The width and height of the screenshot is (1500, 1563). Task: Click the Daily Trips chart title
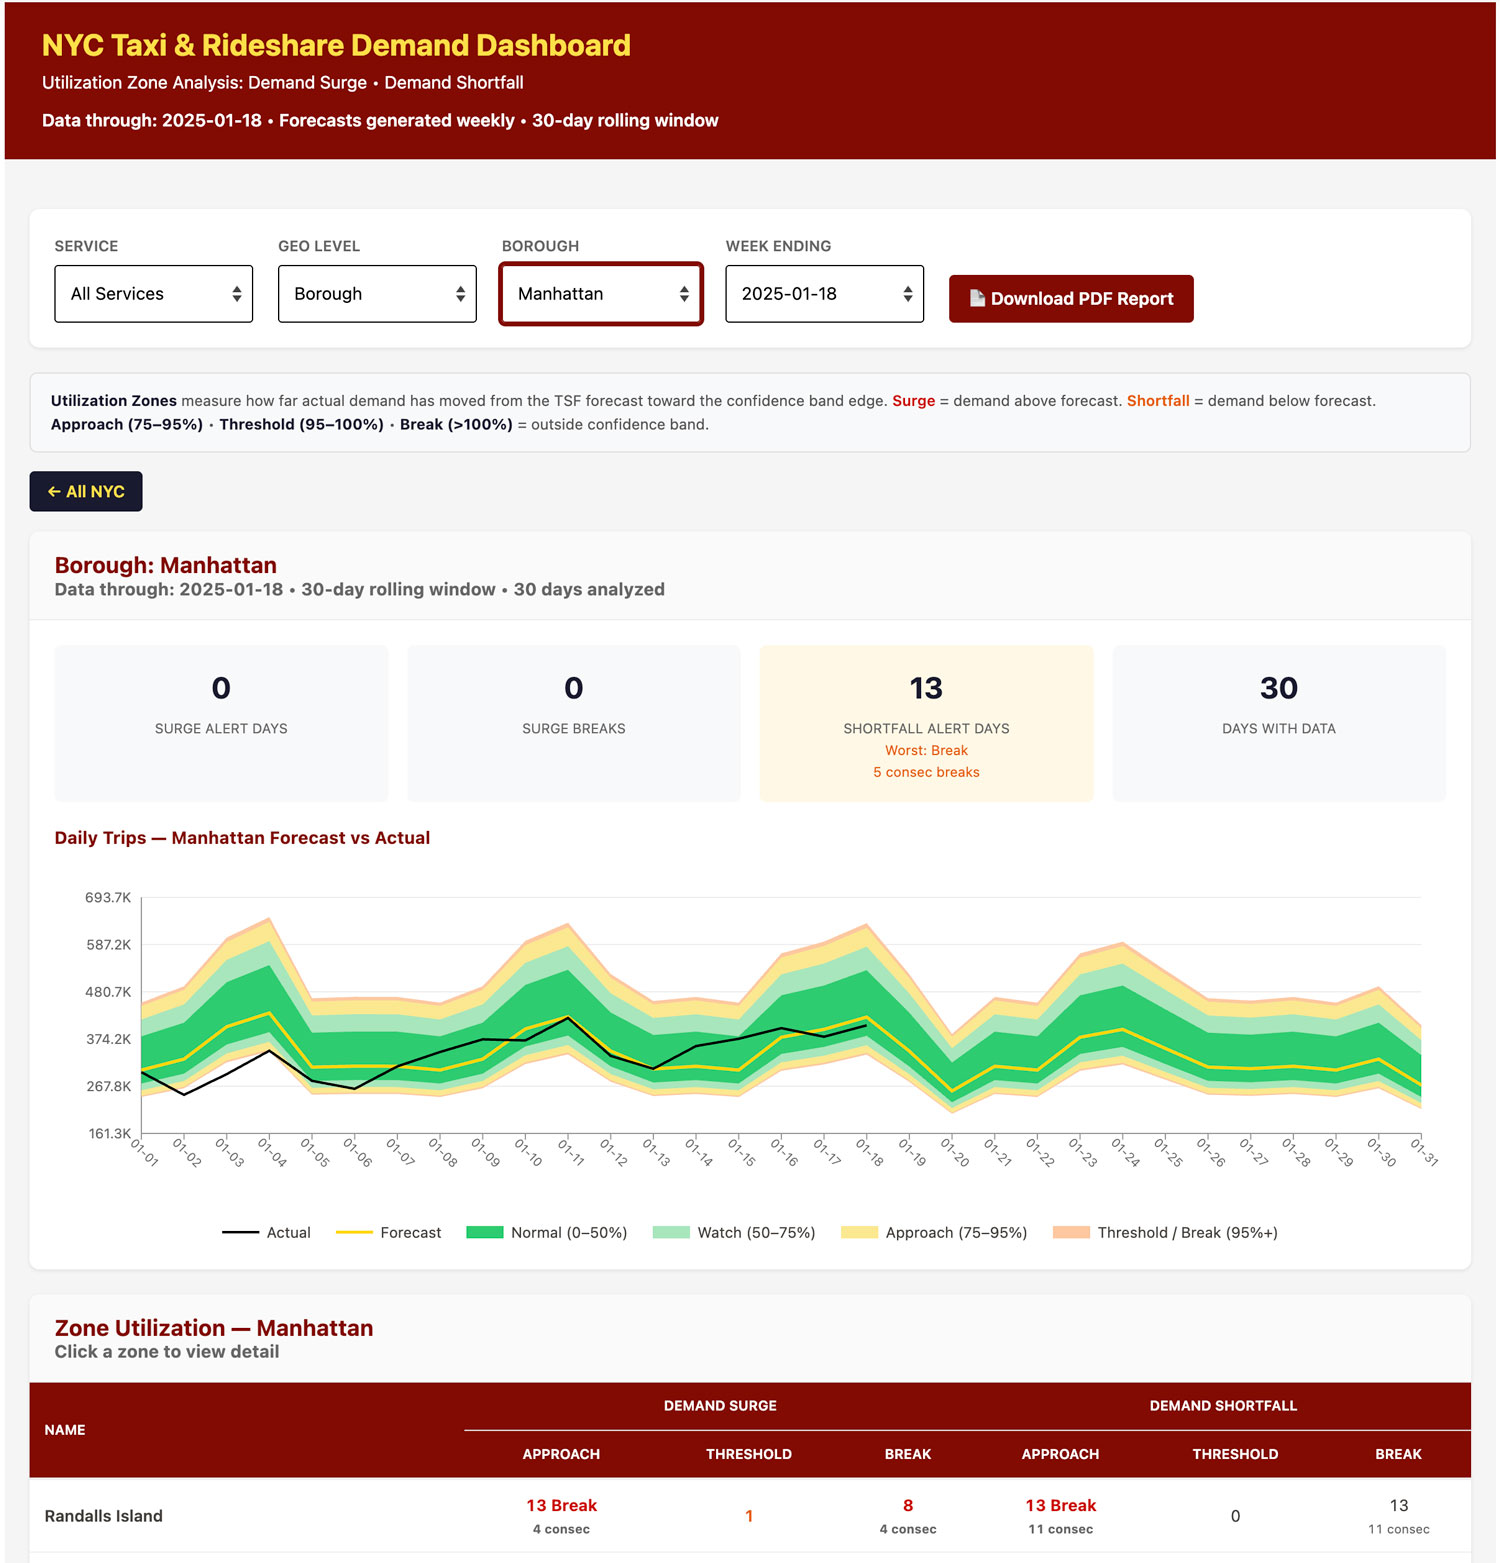[242, 838]
